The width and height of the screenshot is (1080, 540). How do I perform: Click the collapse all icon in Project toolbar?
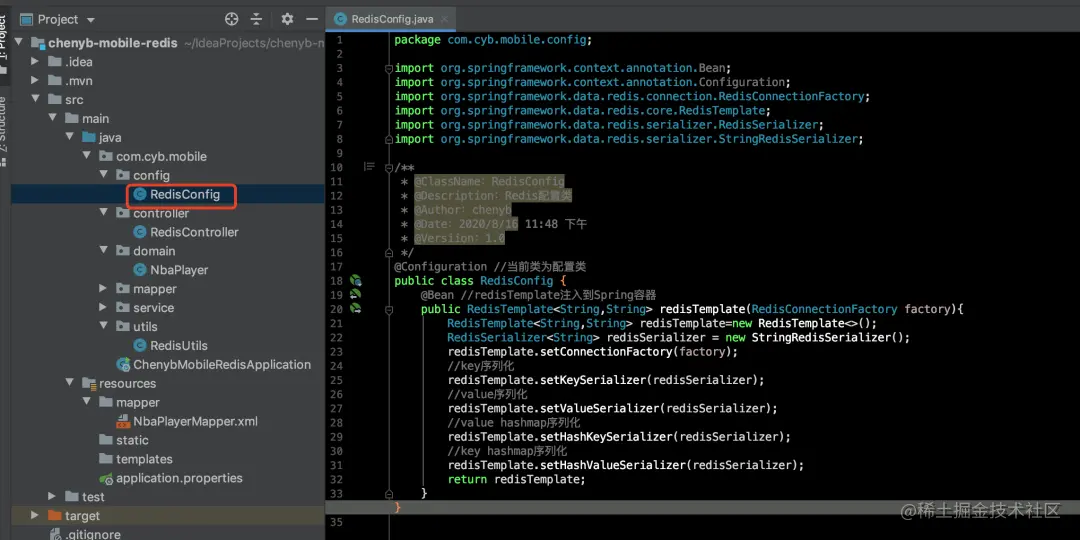[x=256, y=19]
